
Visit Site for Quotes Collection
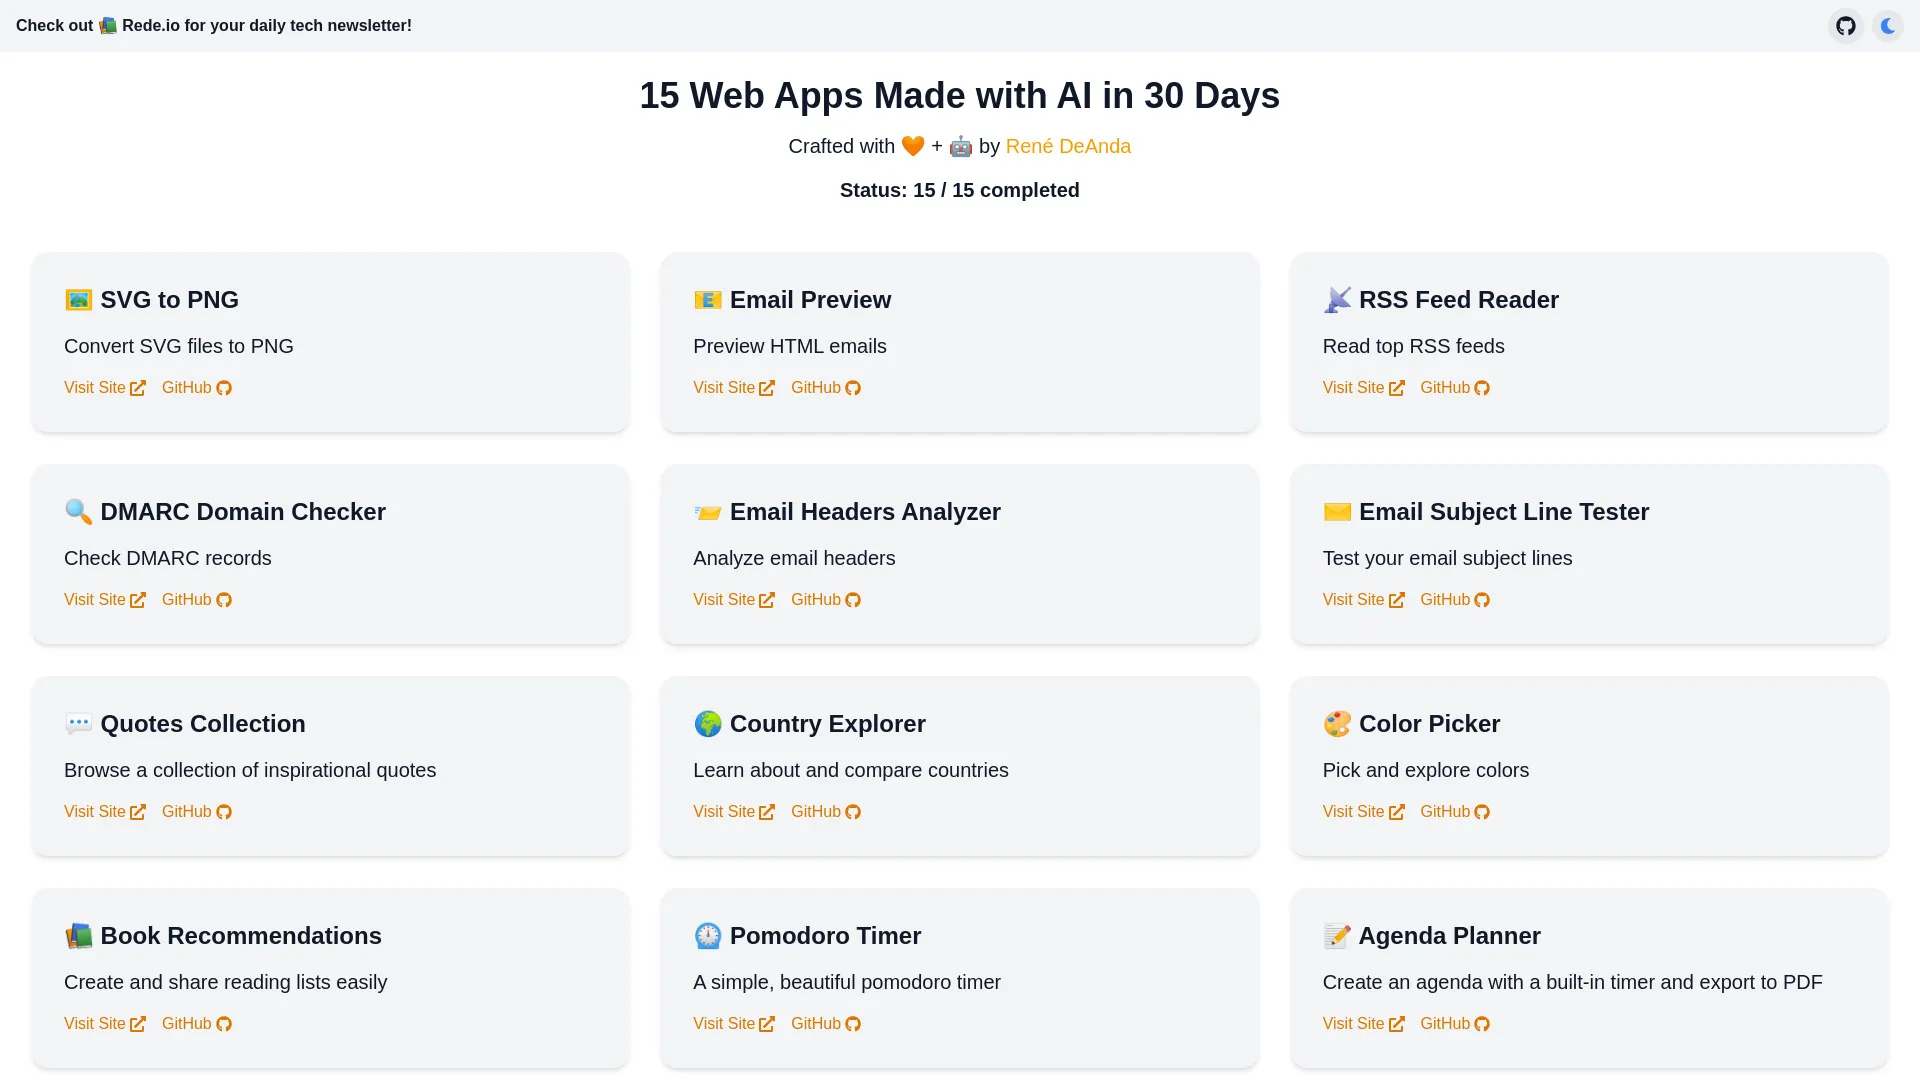(x=96, y=812)
